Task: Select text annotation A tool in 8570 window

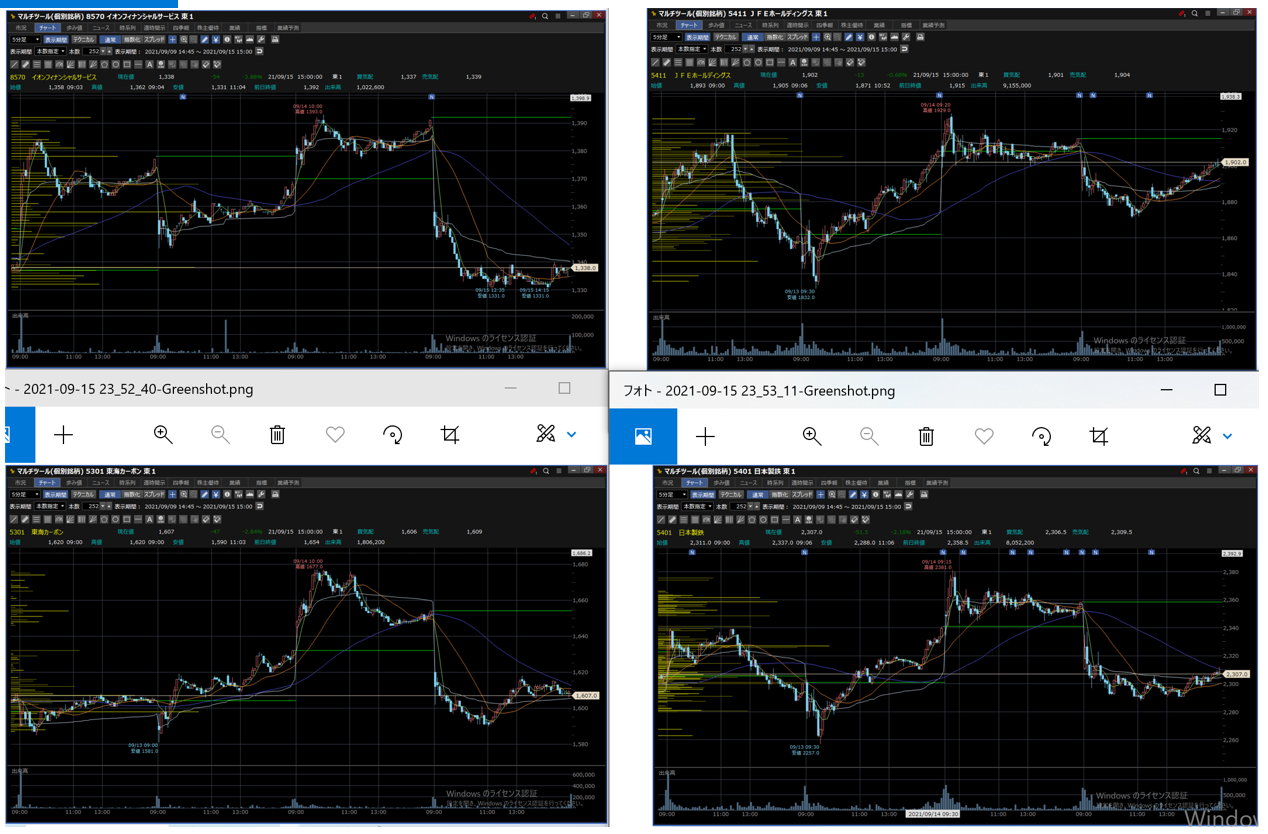Action: [149, 65]
